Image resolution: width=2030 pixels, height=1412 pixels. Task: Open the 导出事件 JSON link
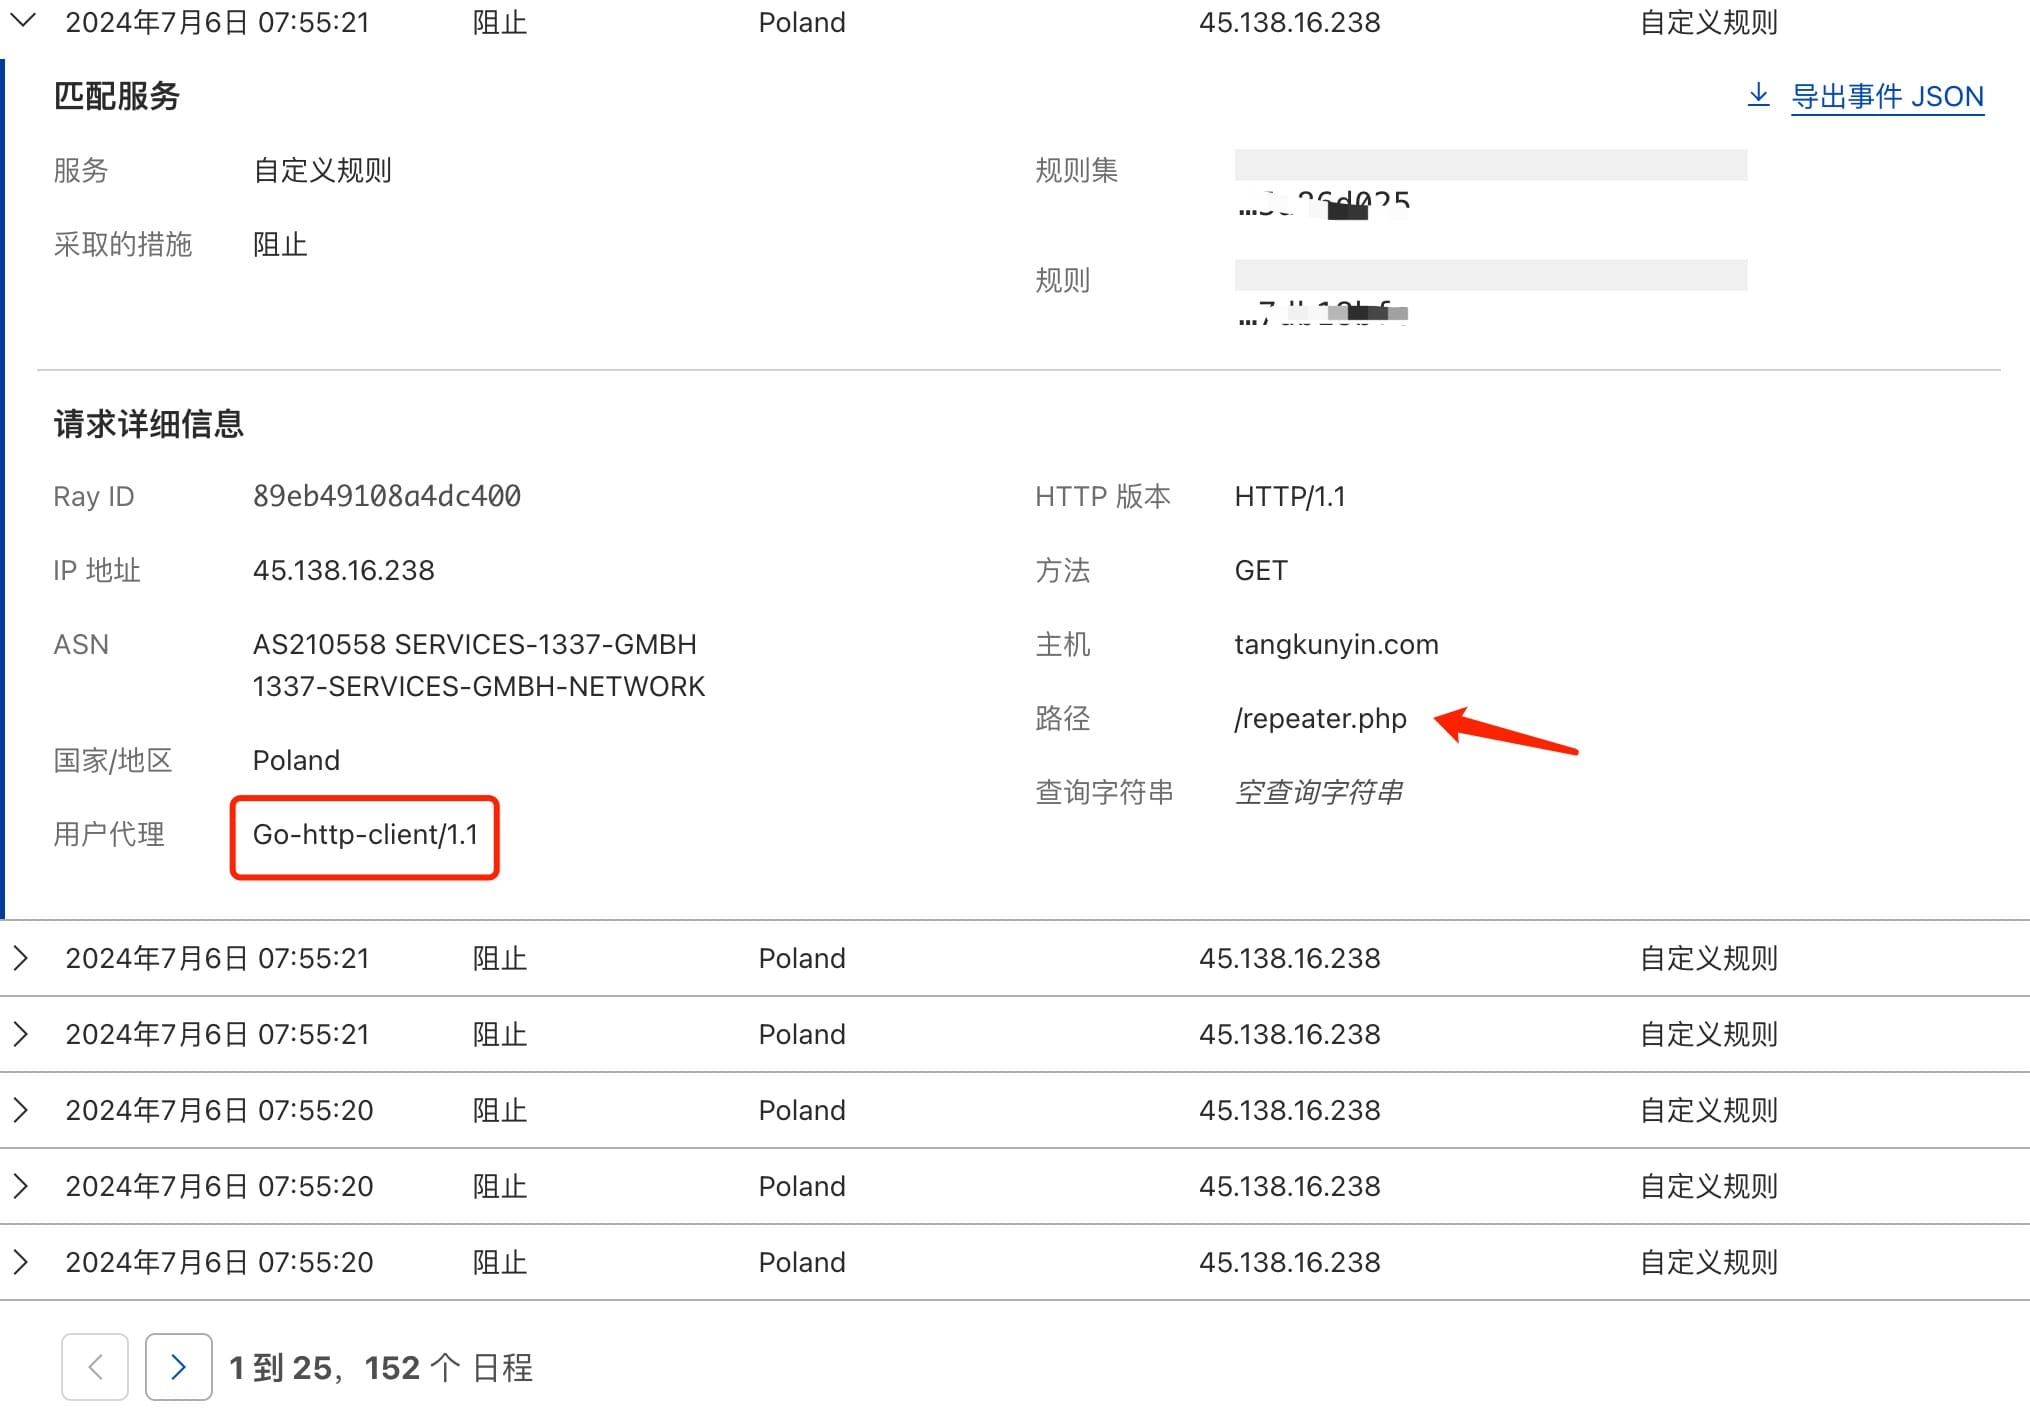click(1886, 97)
